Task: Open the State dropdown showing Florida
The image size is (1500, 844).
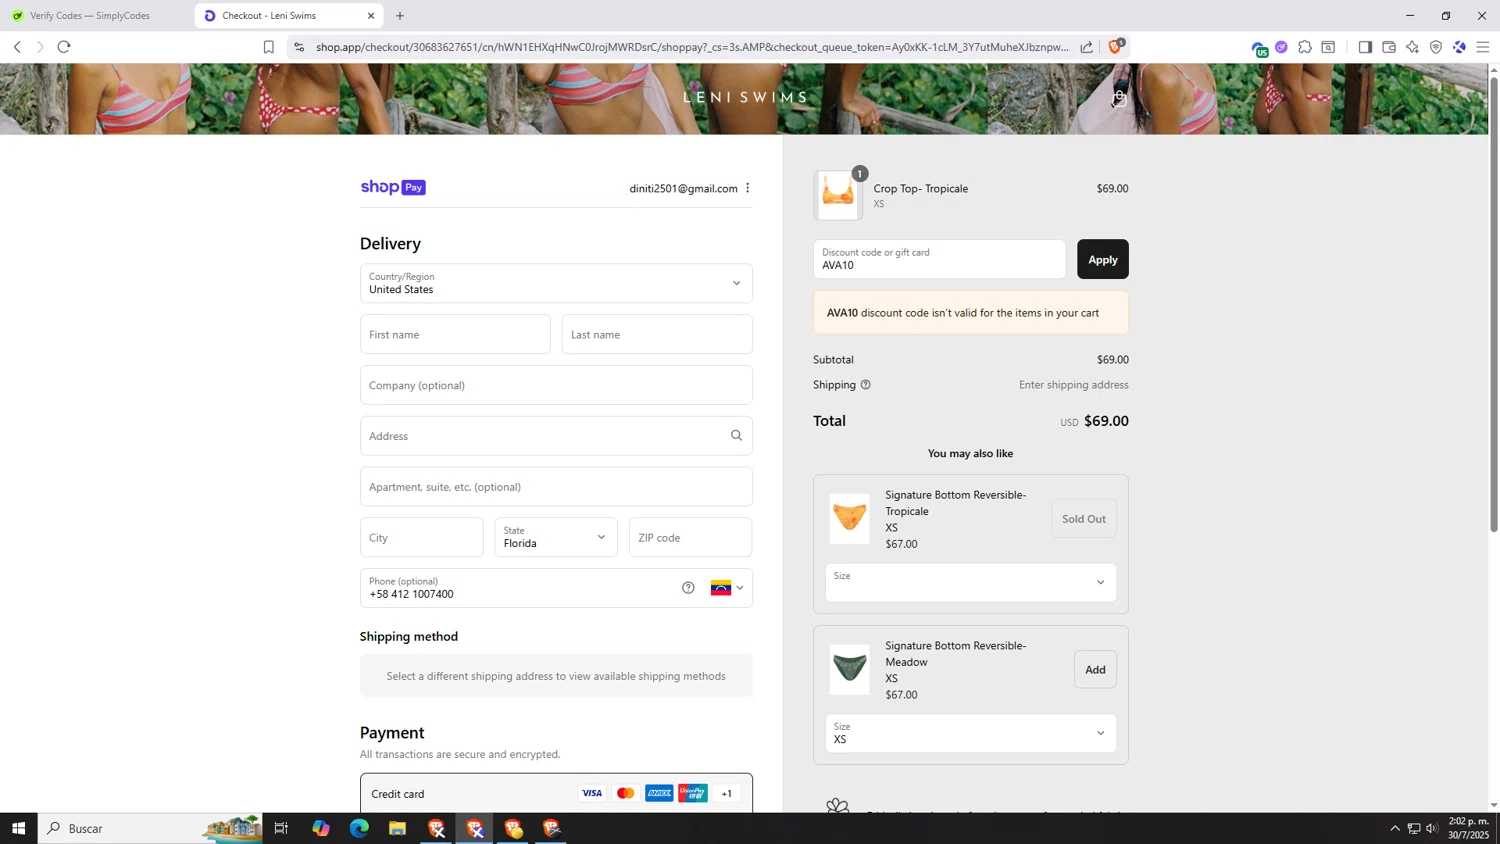Action: (x=556, y=537)
